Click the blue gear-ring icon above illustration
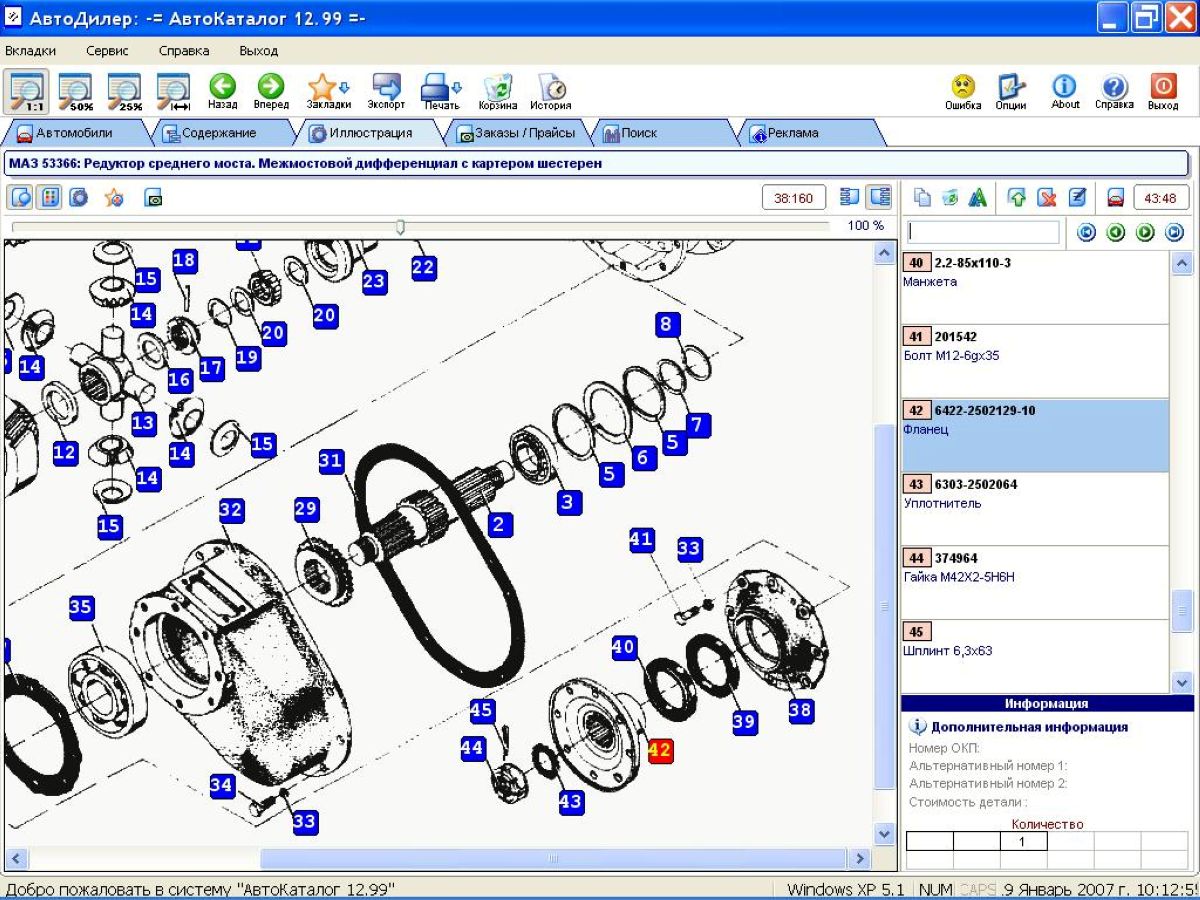 pos(79,197)
